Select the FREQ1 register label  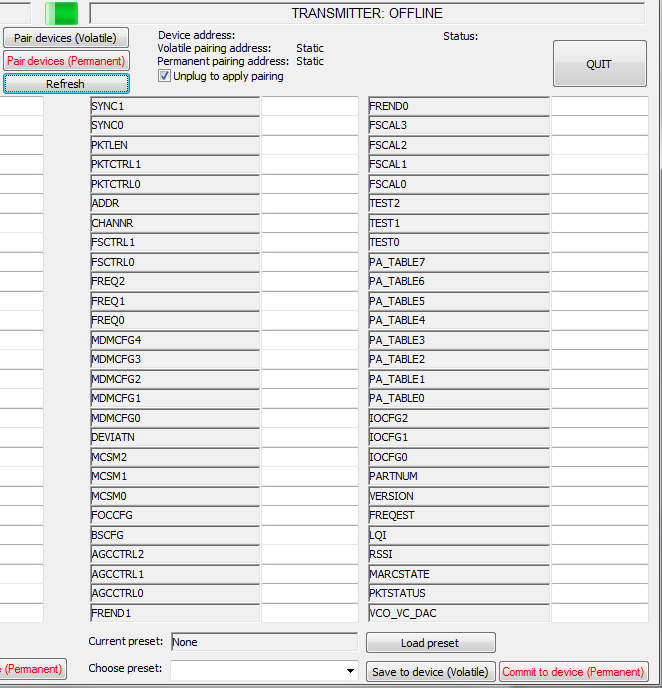click(x=175, y=301)
